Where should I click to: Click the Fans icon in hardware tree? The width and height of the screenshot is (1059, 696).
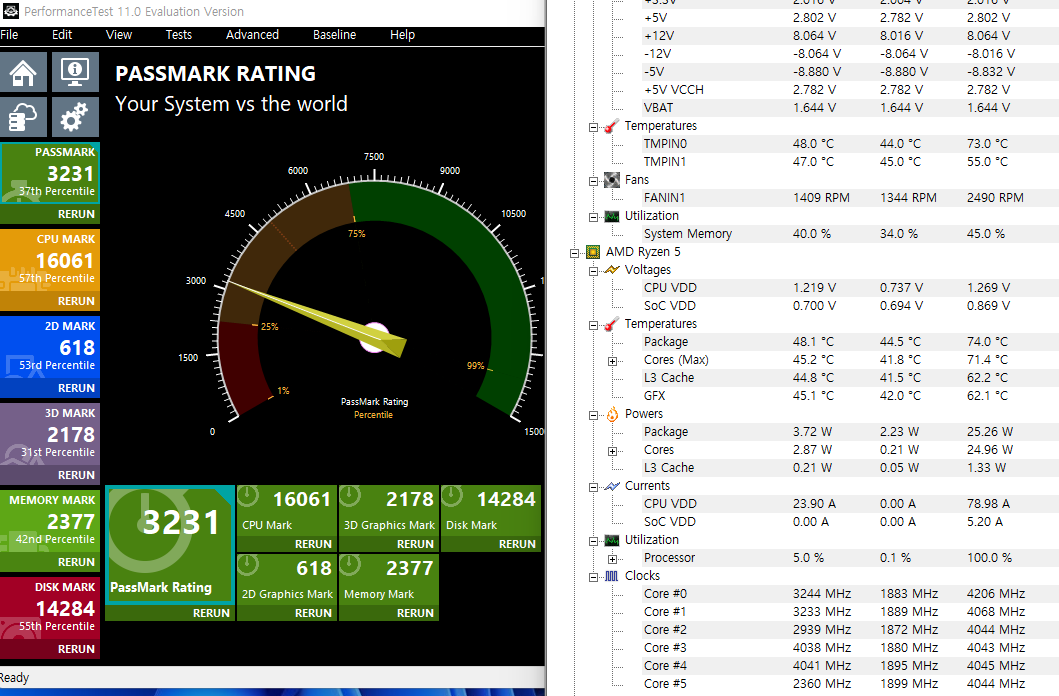(612, 180)
